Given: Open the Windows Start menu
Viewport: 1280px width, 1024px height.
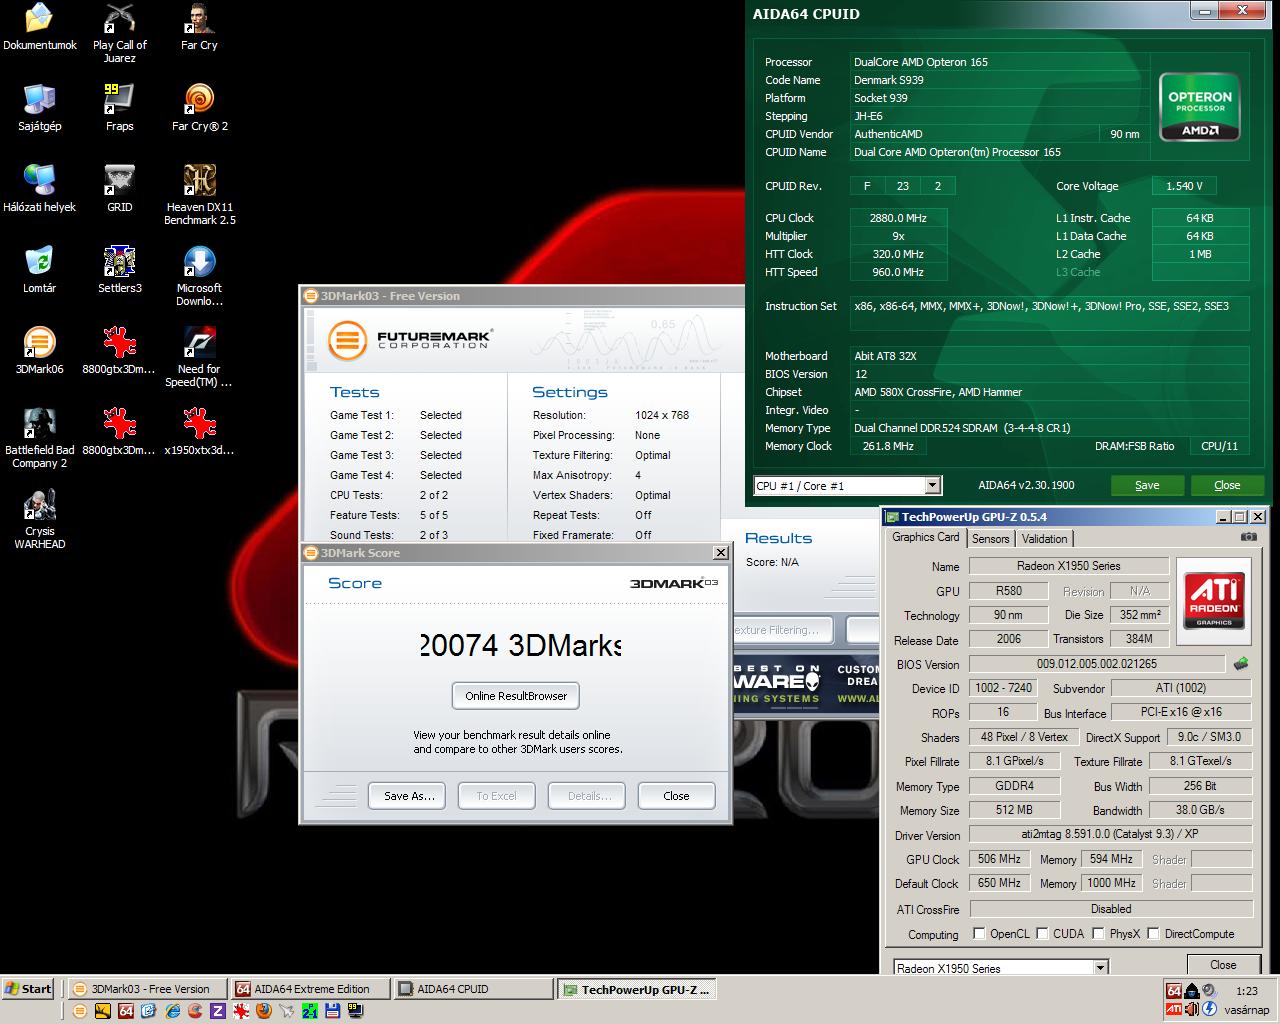Looking at the screenshot, I should pos(28,989).
